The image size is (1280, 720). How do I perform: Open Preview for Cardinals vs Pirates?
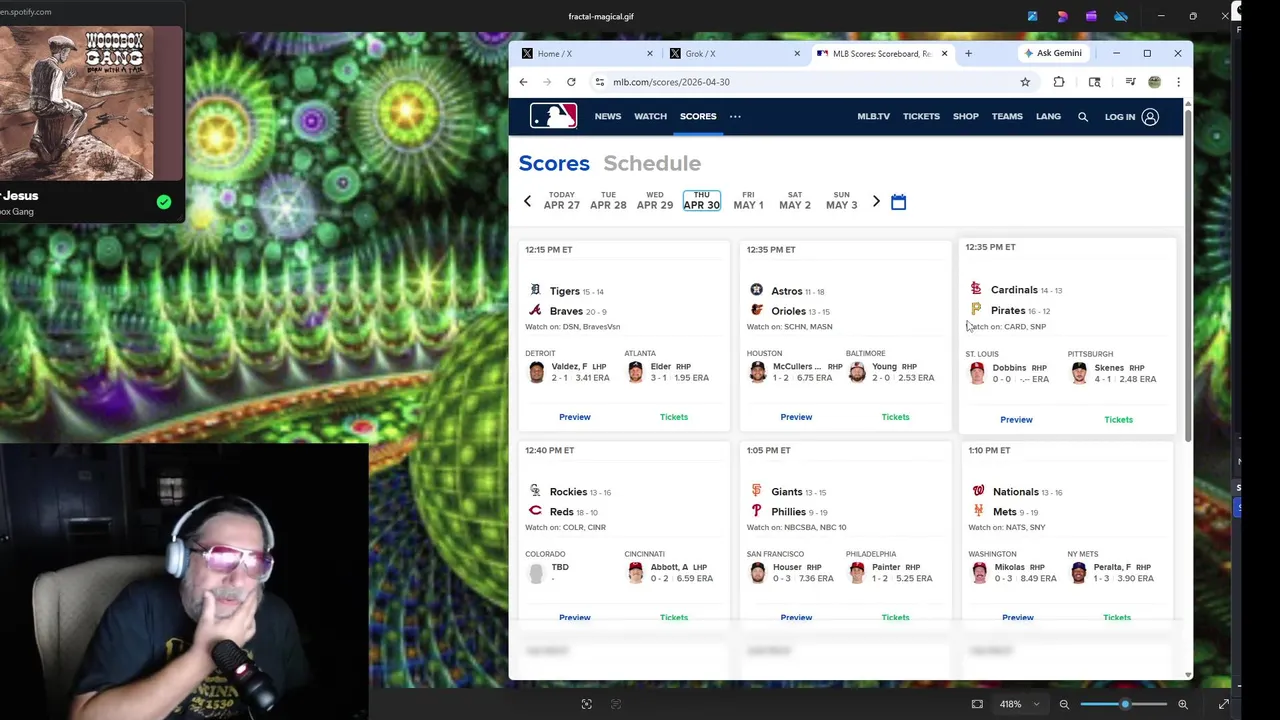click(x=1016, y=420)
